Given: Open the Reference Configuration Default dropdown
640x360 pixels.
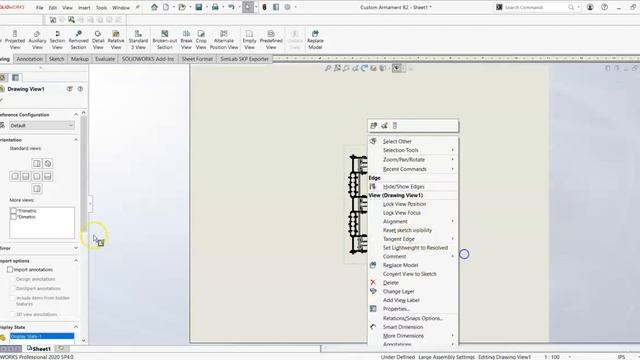Looking at the screenshot, I should [42, 125].
